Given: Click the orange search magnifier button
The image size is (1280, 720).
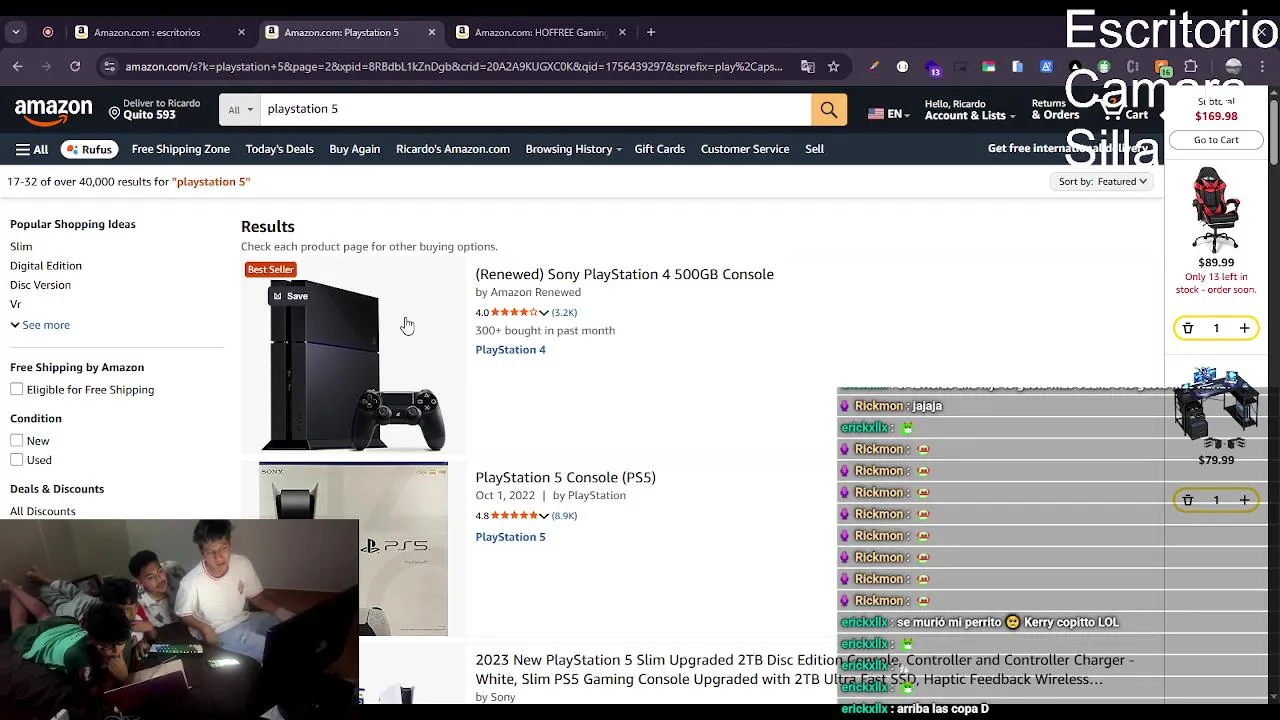Looking at the screenshot, I should tap(829, 109).
